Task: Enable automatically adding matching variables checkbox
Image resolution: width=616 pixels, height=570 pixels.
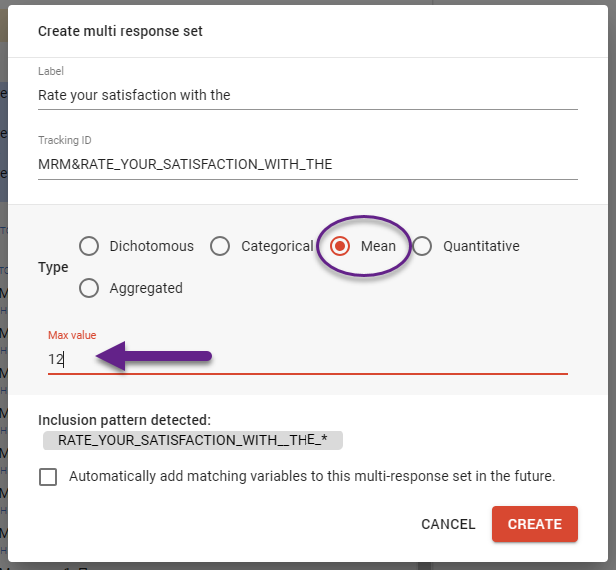Action: click(x=48, y=476)
